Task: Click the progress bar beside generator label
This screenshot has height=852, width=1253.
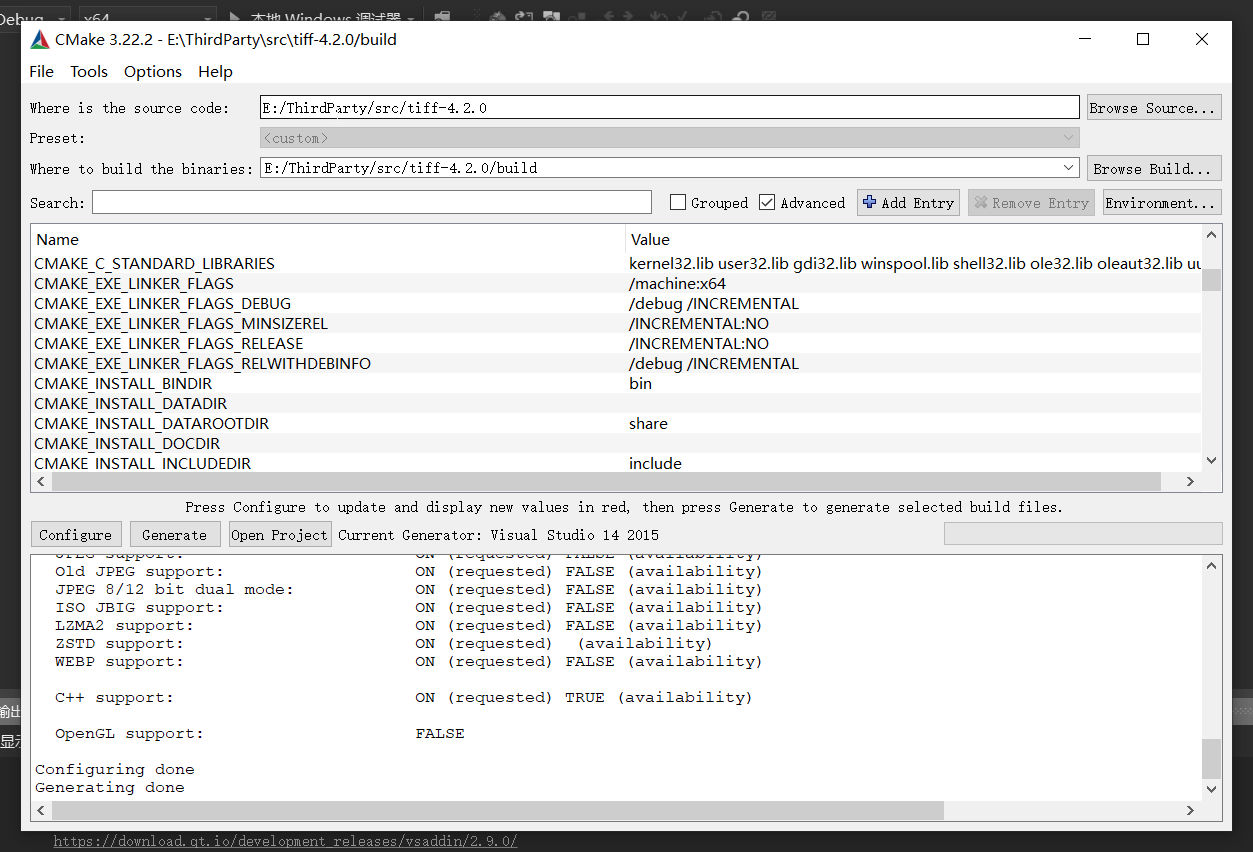Action: (1083, 534)
